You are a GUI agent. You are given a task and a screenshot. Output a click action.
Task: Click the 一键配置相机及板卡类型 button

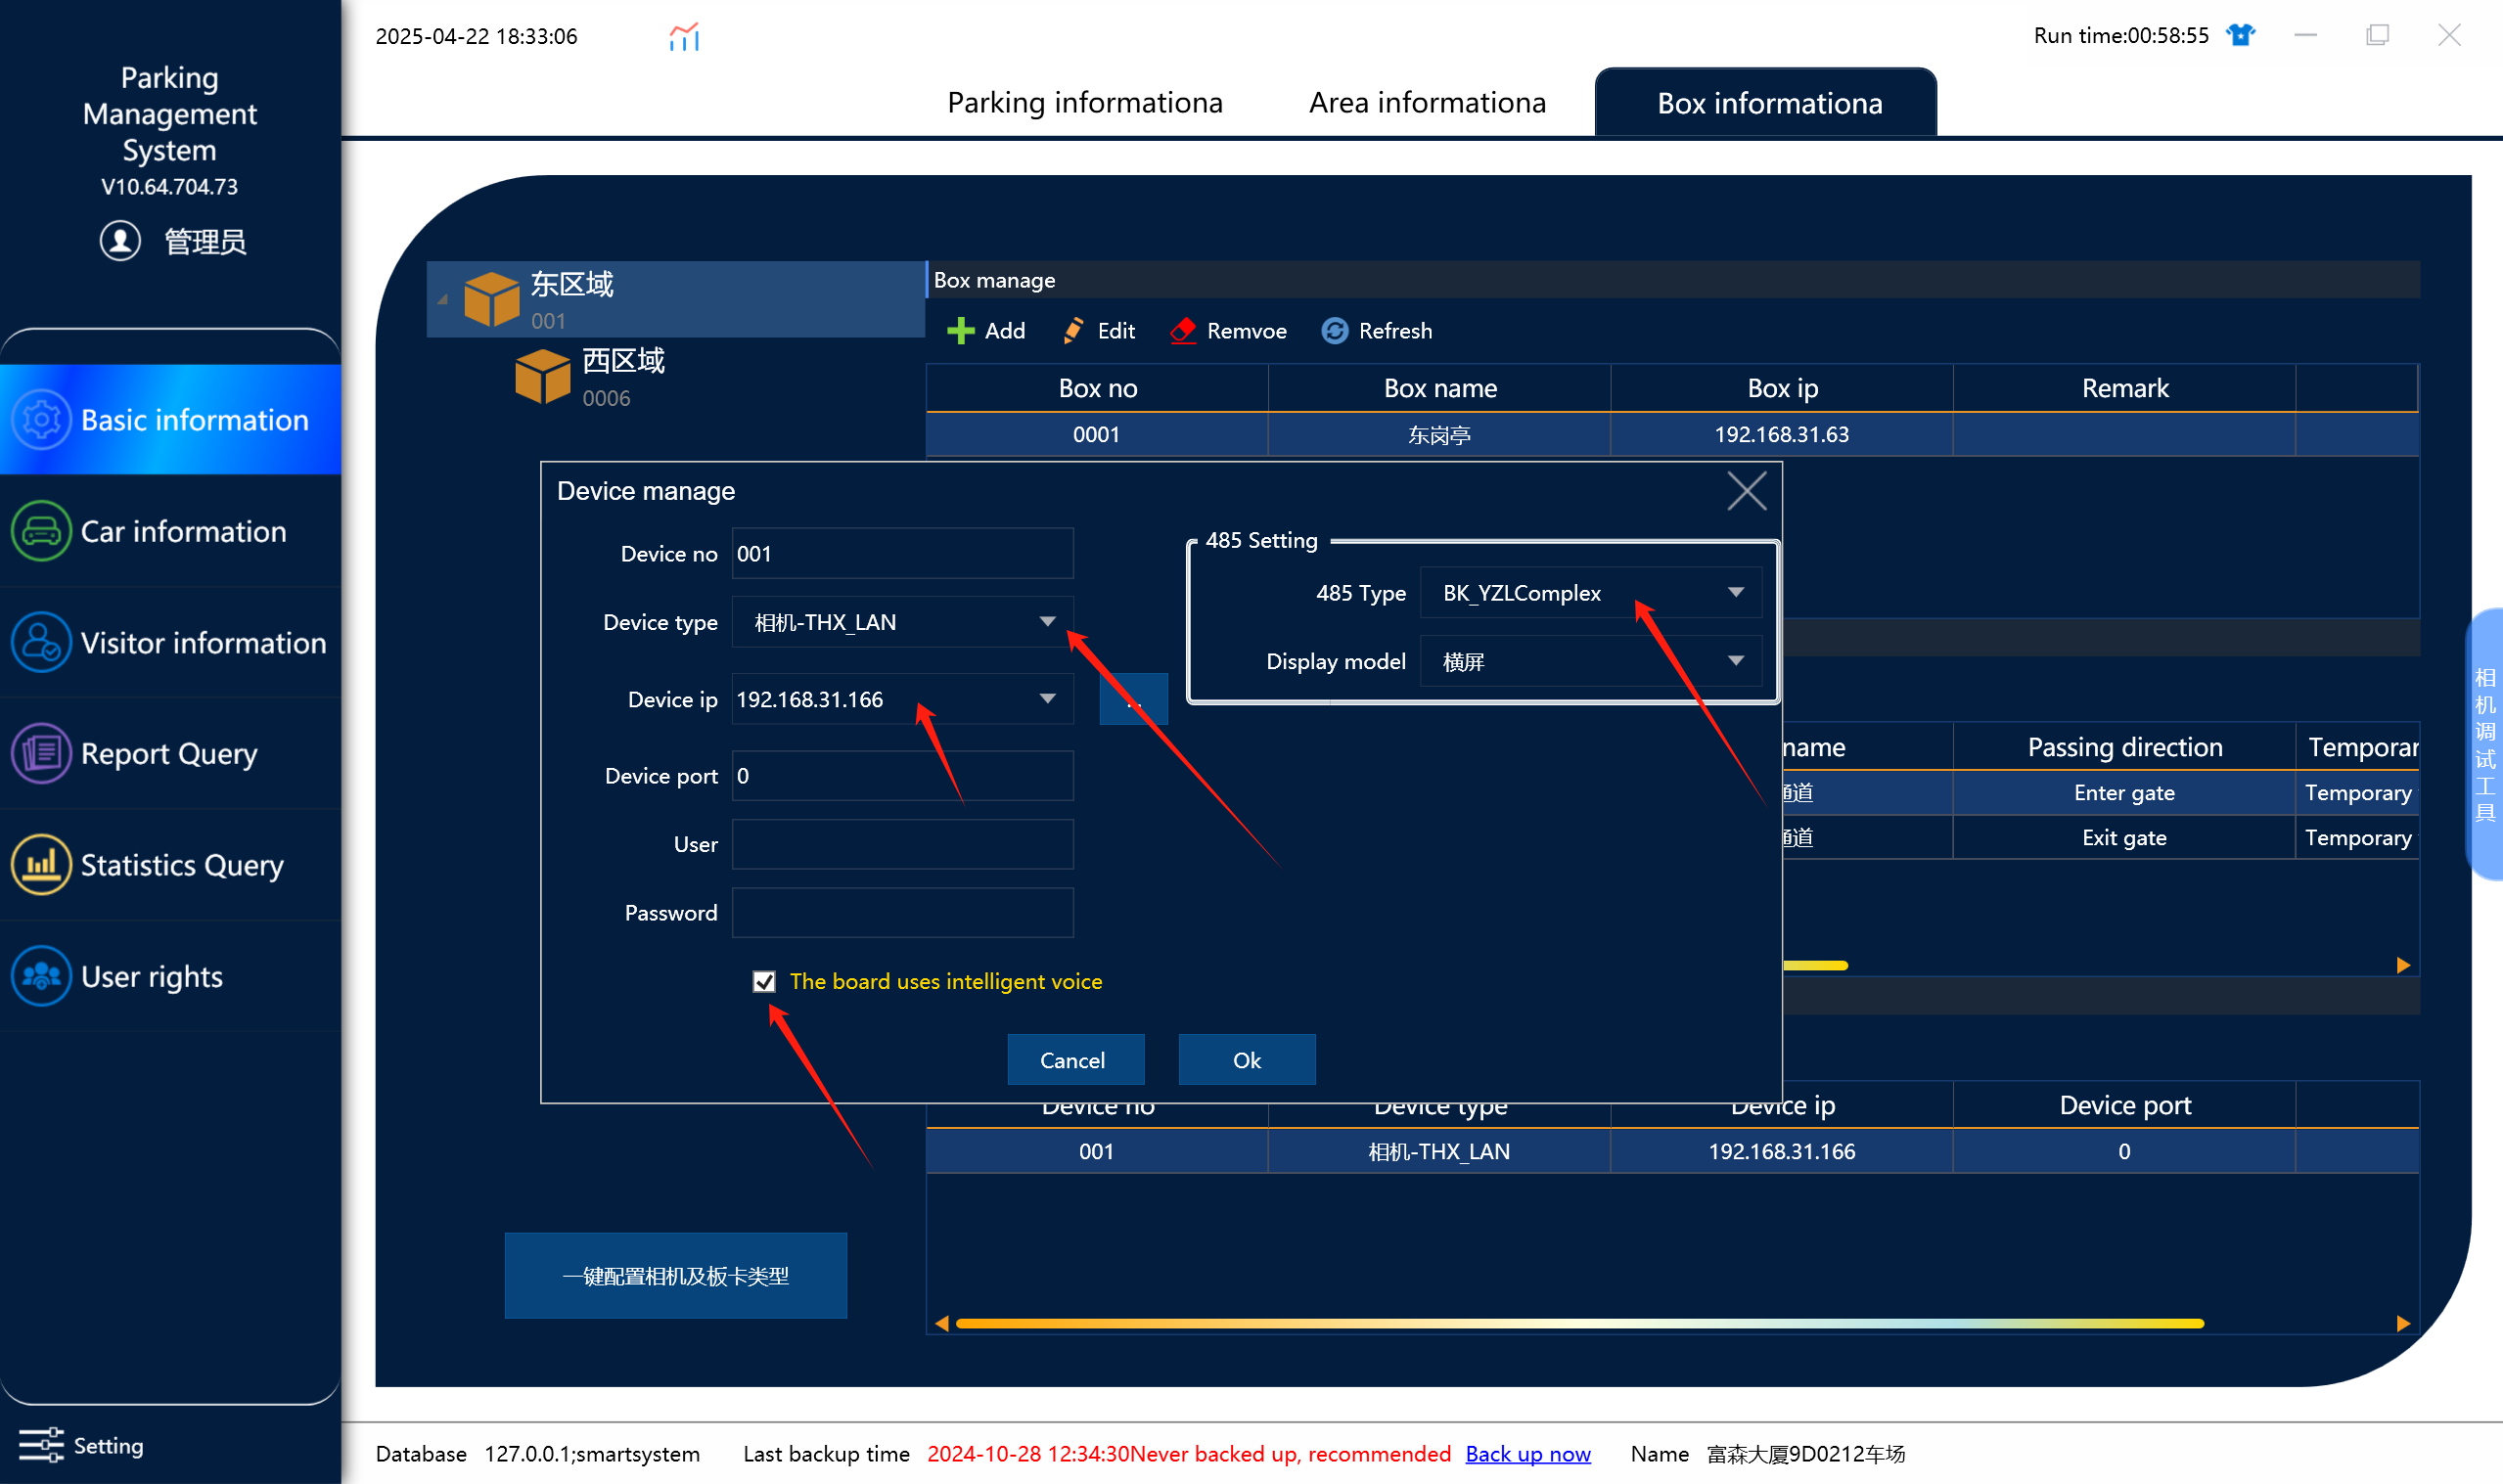(x=675, y=1276)
